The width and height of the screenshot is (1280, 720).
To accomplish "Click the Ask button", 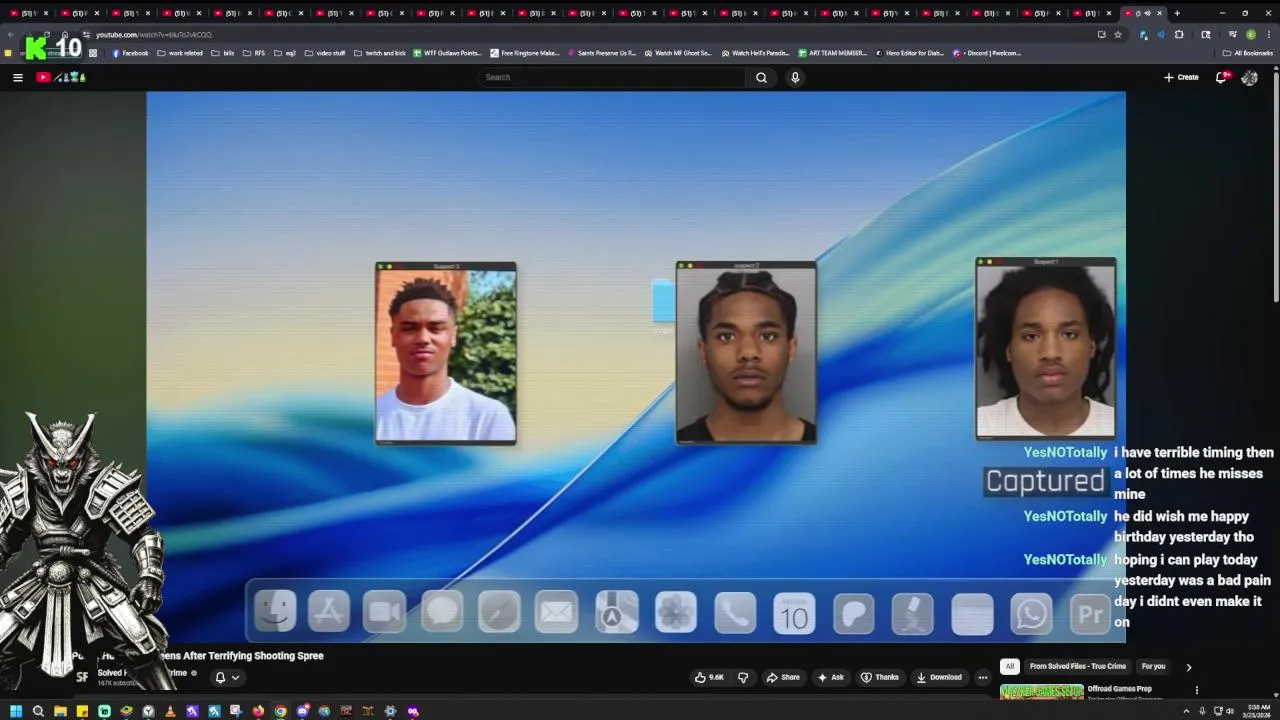I will (831, 677).
